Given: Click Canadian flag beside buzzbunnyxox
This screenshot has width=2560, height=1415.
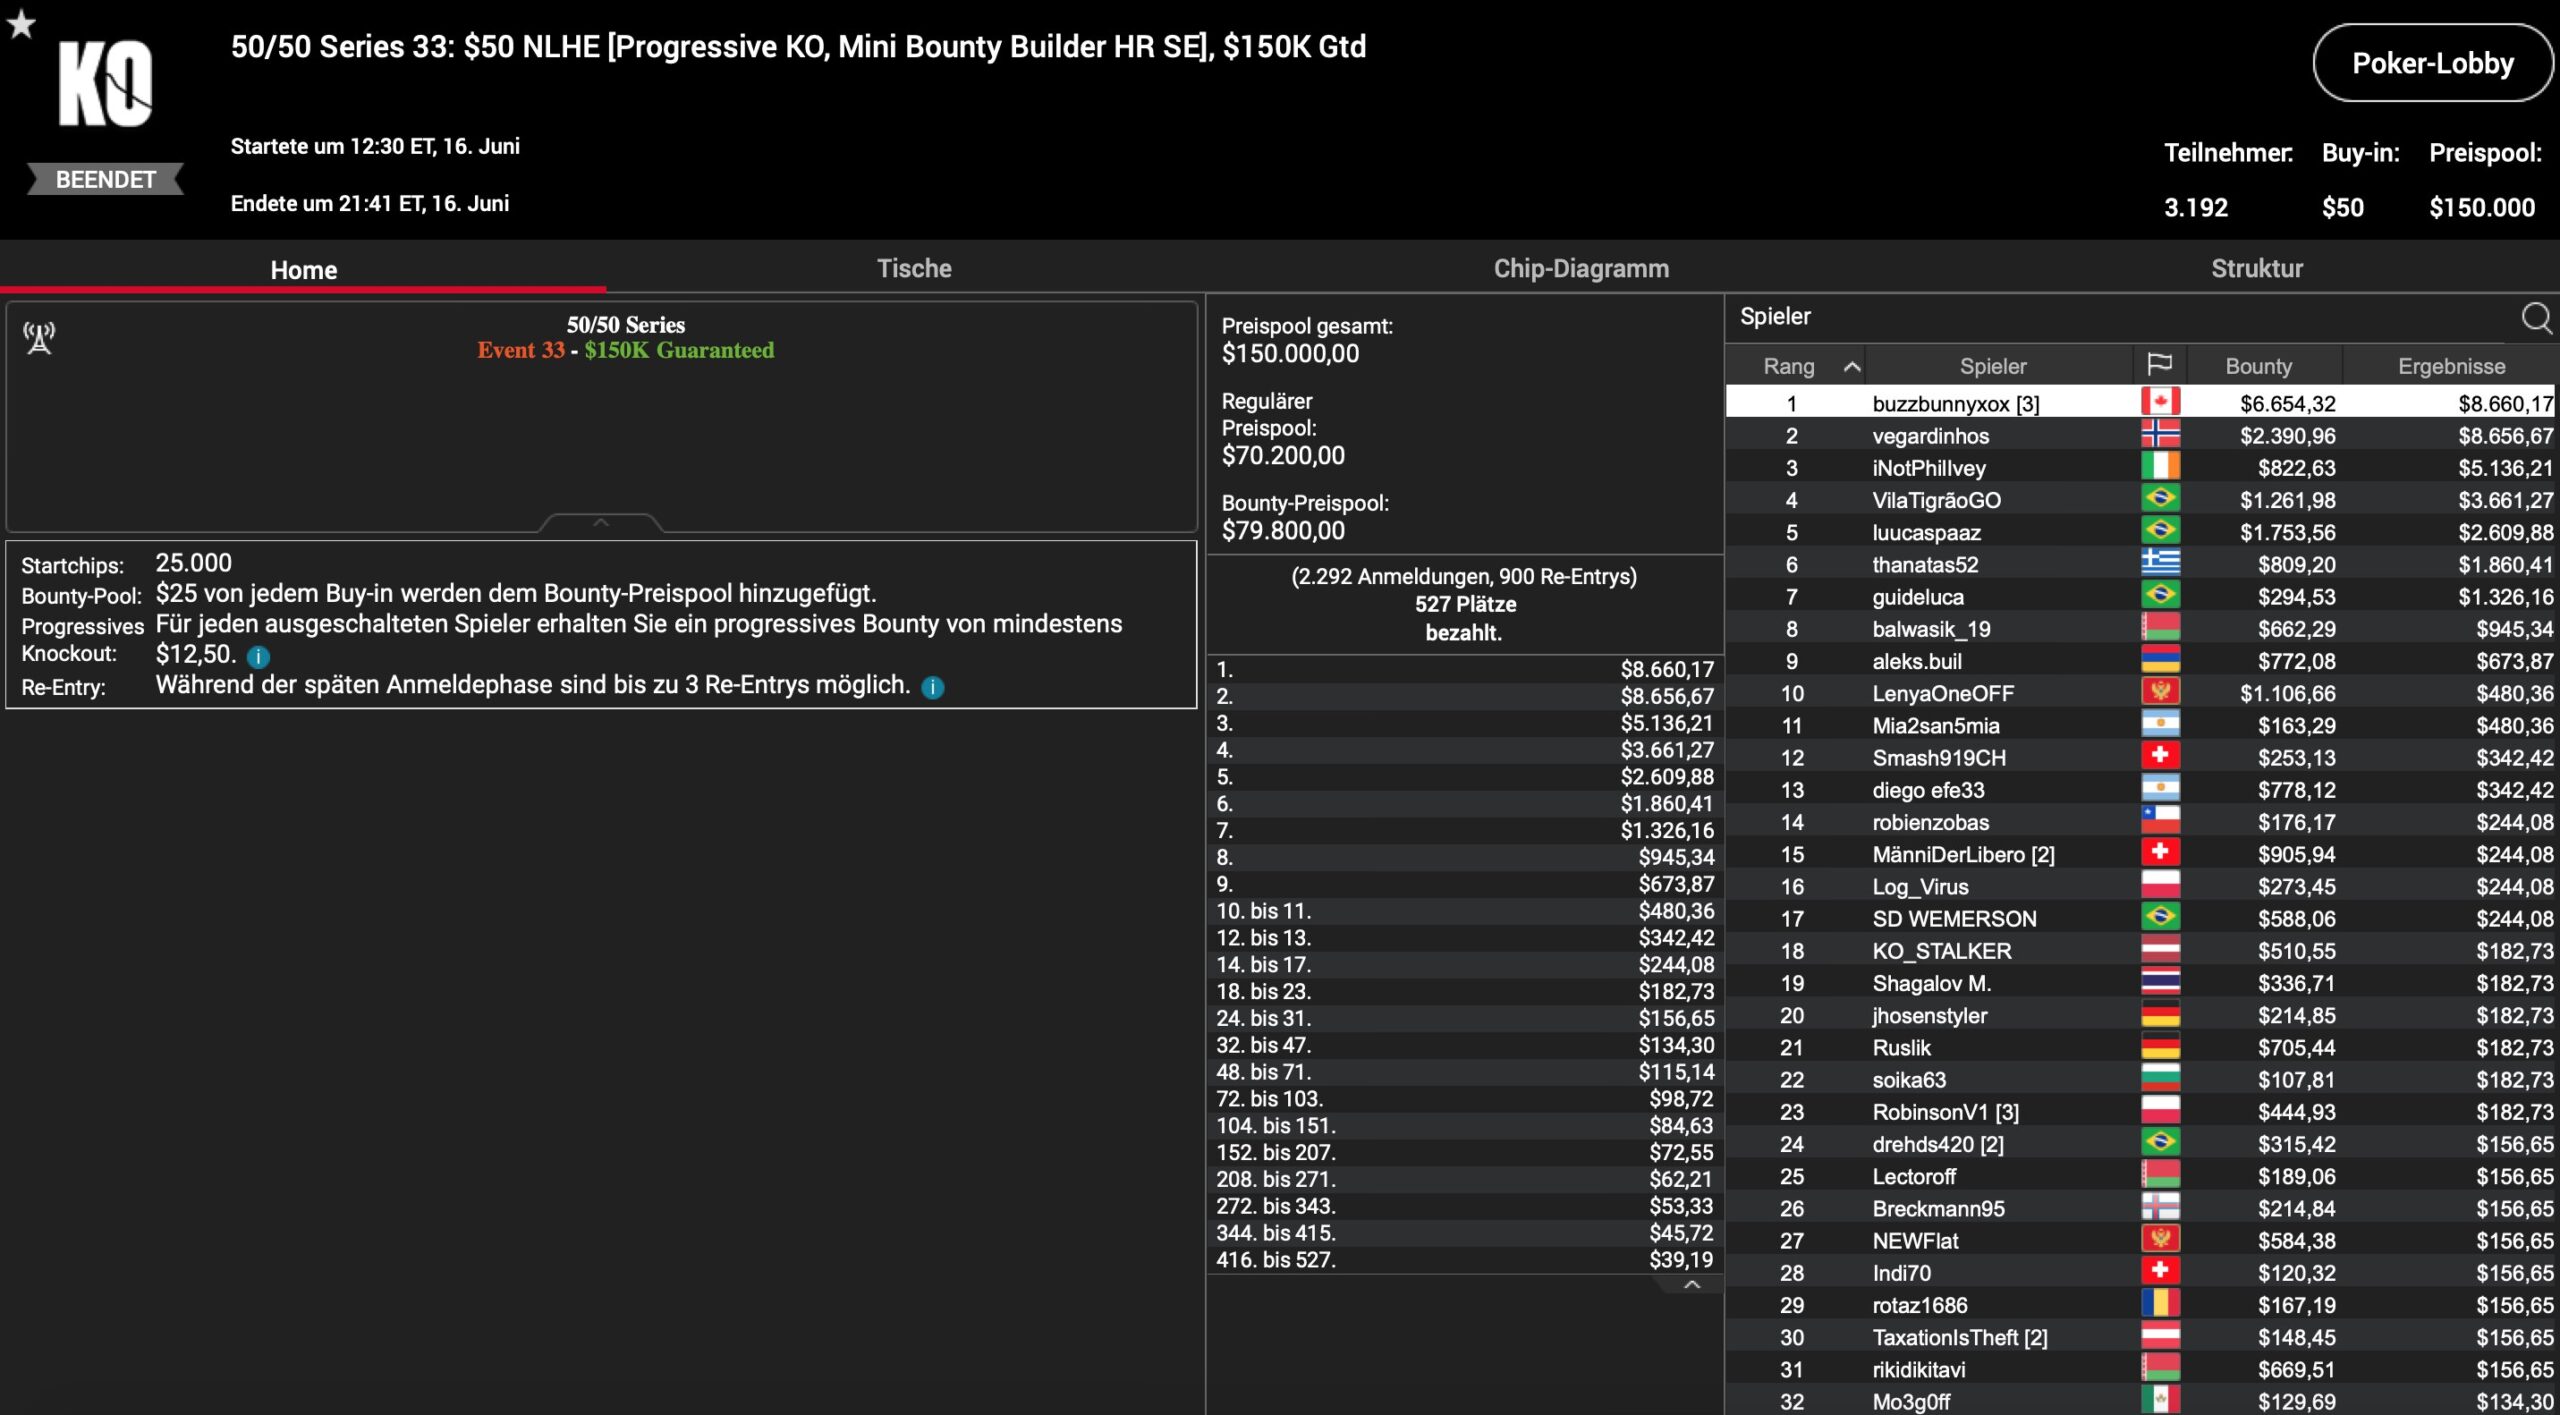Looking at the screenshot, I should [x=2160, y=403].
